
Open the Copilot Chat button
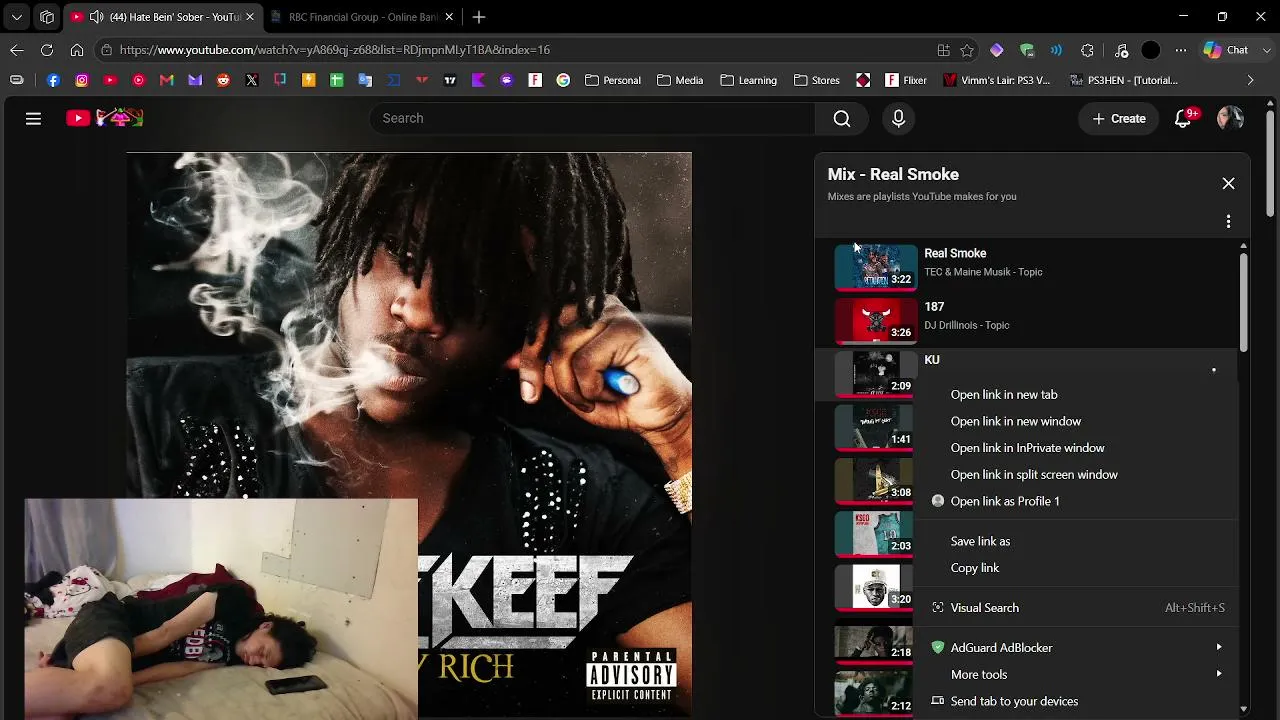(1226, 50)
